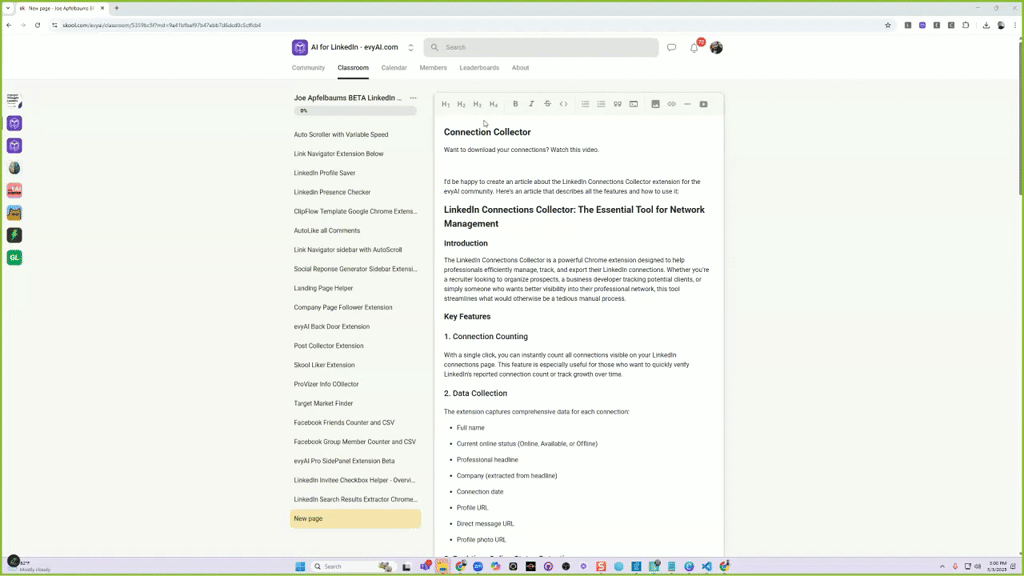
Task: Click the course progress bar at 0%
Action: click(x=355, y=111)
